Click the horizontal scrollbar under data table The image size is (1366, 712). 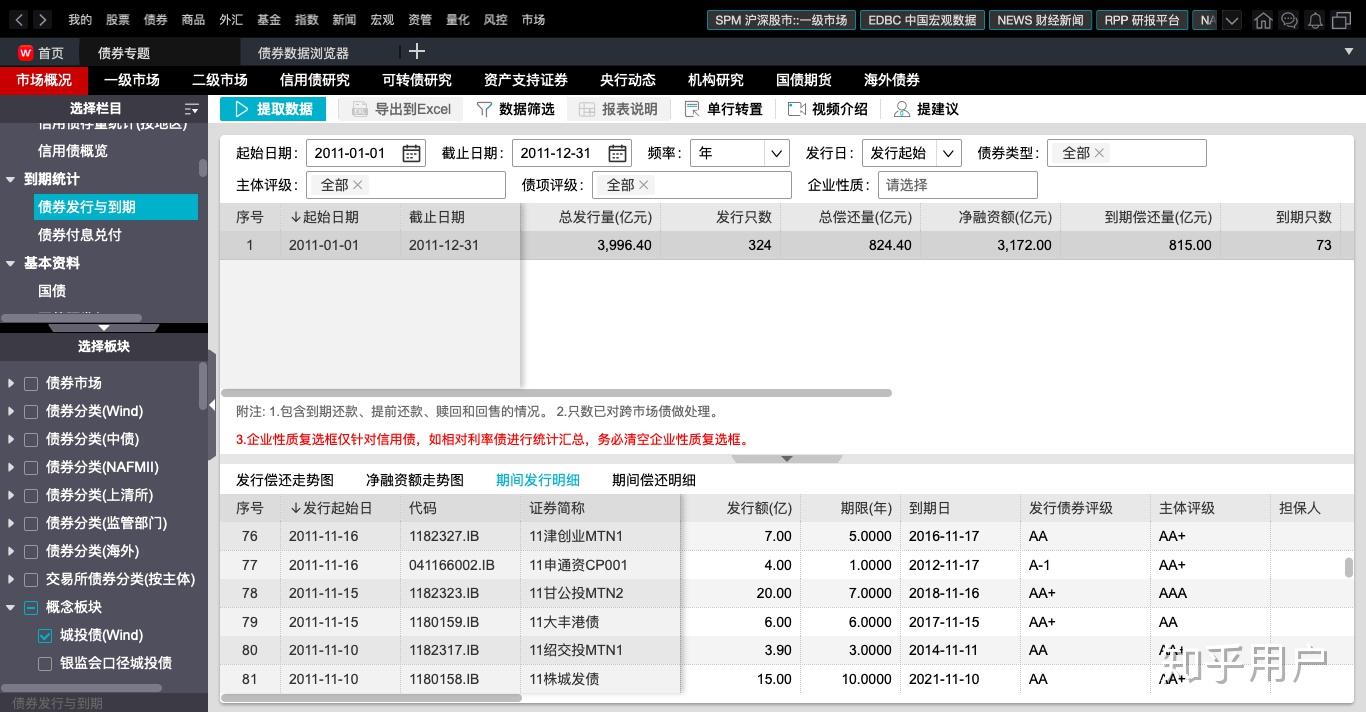(x=556, y=393)
